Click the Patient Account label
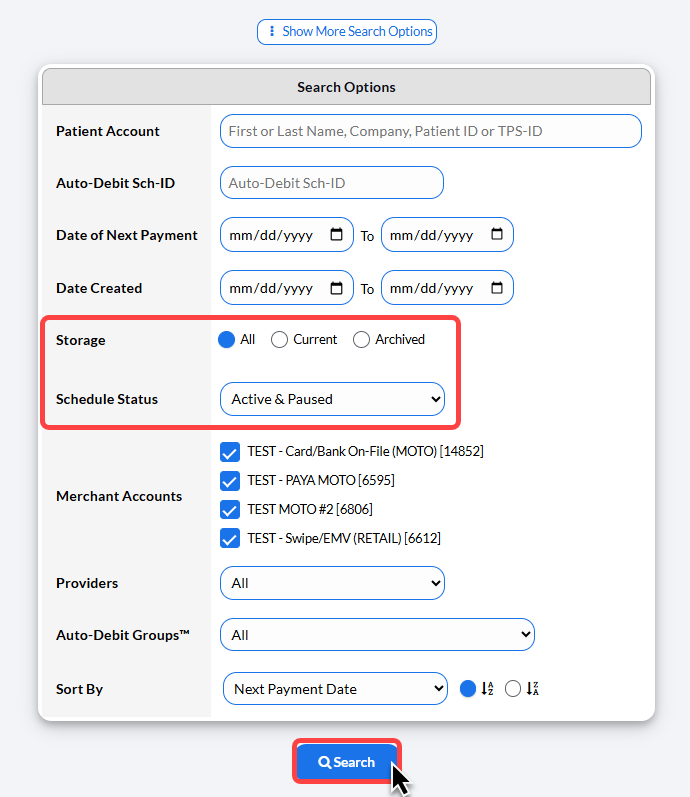 tap(108, 131)
